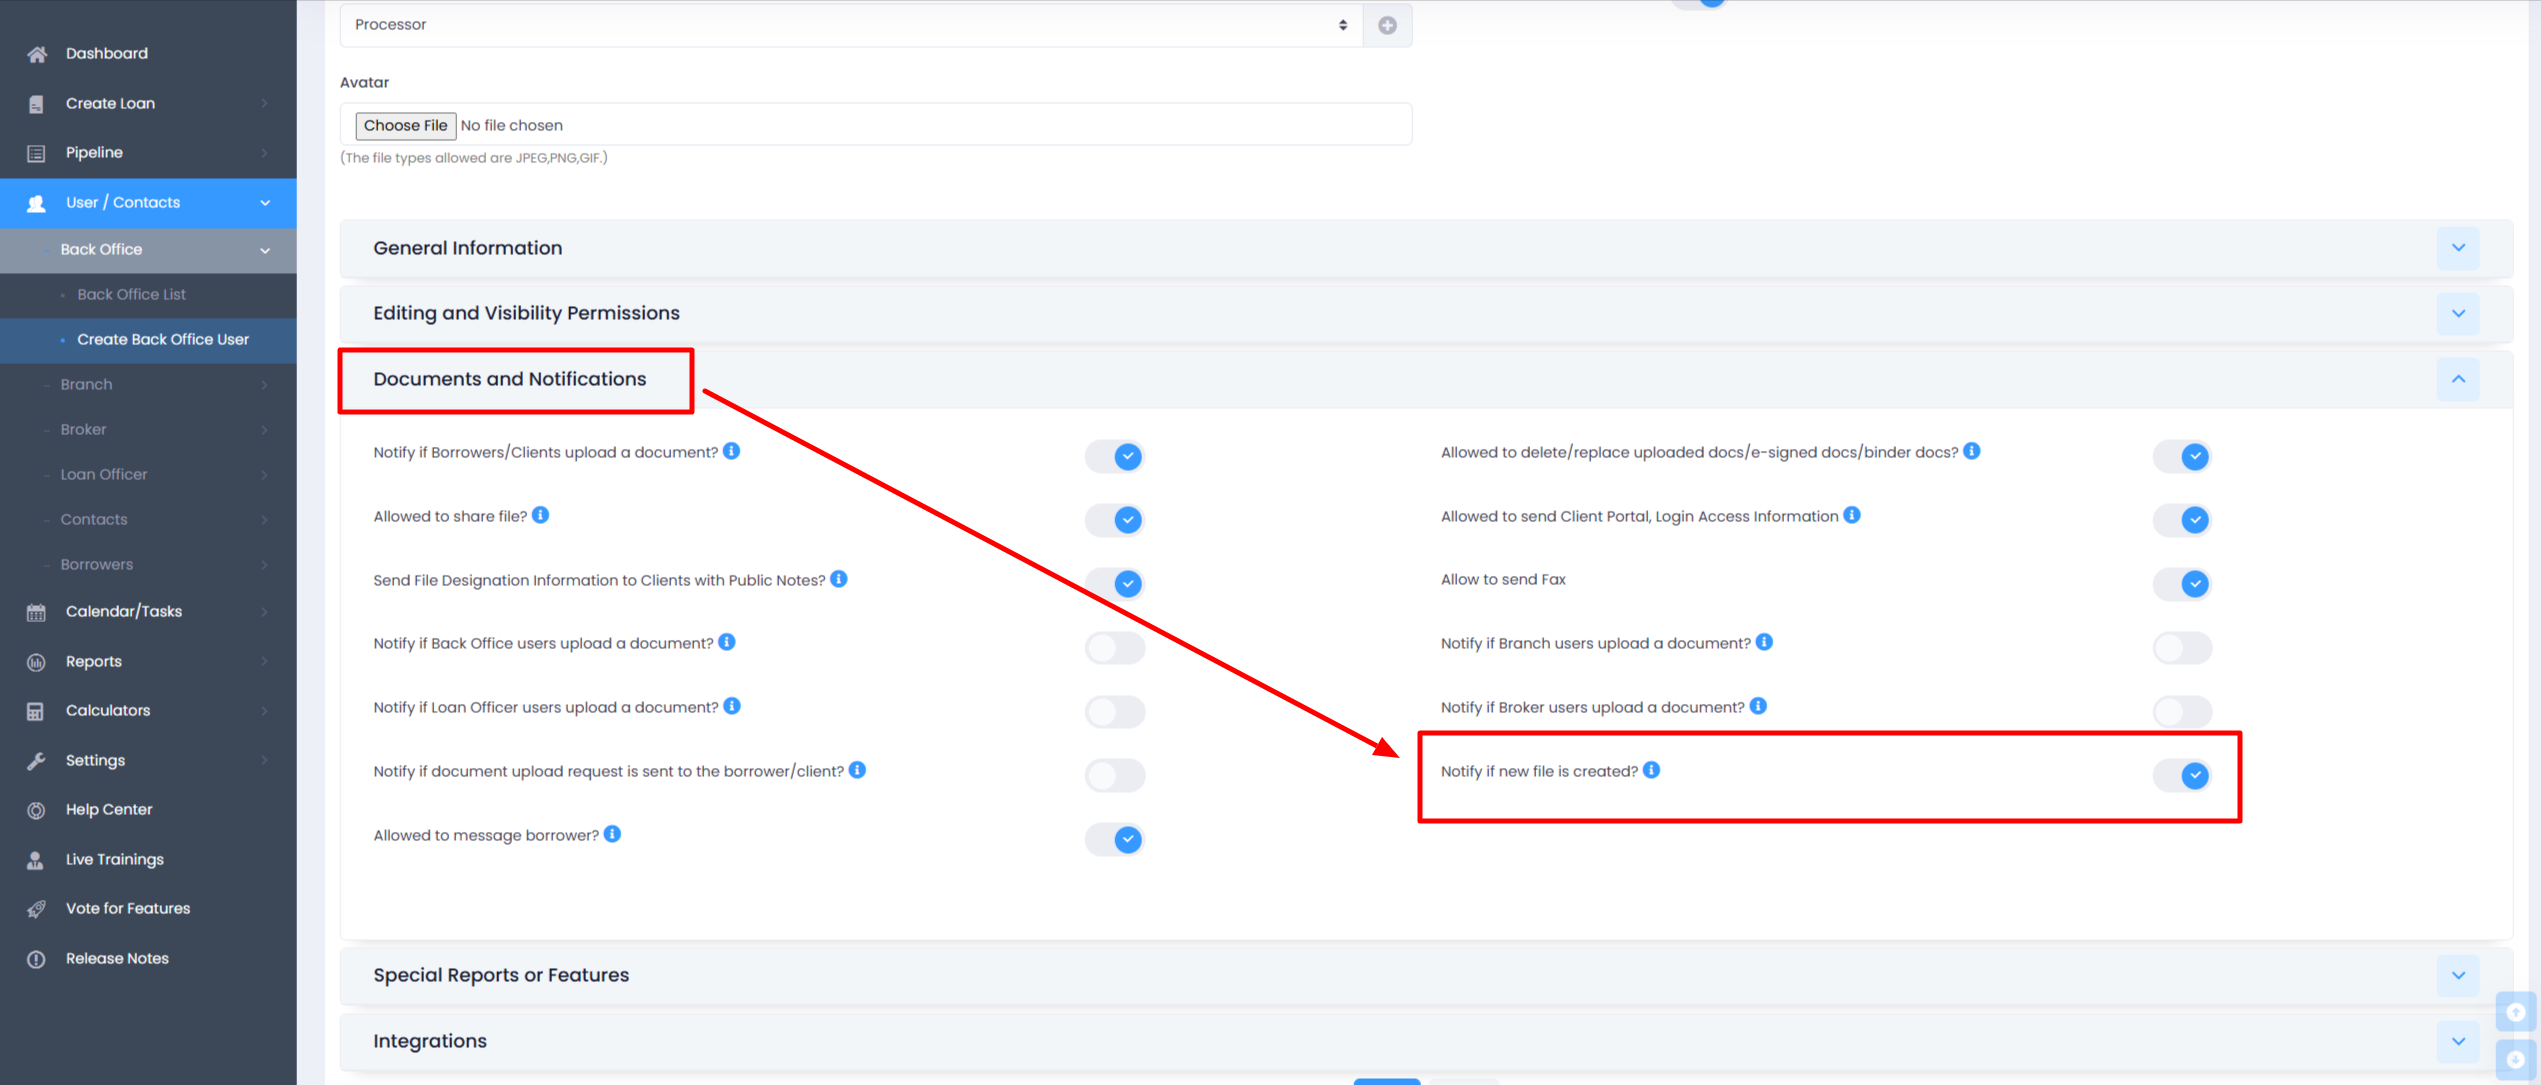Open the Contacts submenu
This screenshot has height=1085, width=2541.
[148, 520]
